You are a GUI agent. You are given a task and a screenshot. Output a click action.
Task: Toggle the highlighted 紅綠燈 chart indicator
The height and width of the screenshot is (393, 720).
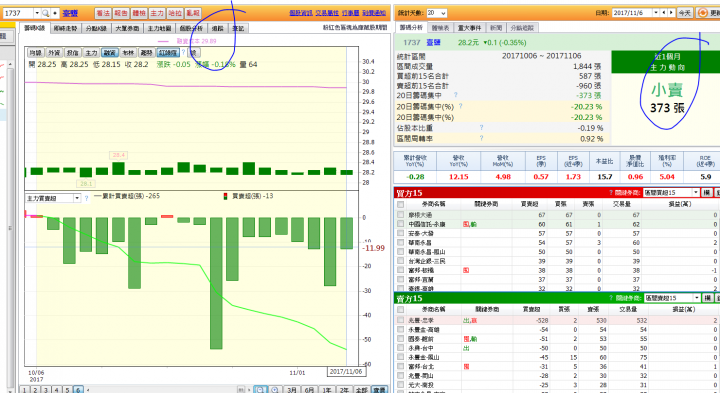tap(168, 53)
